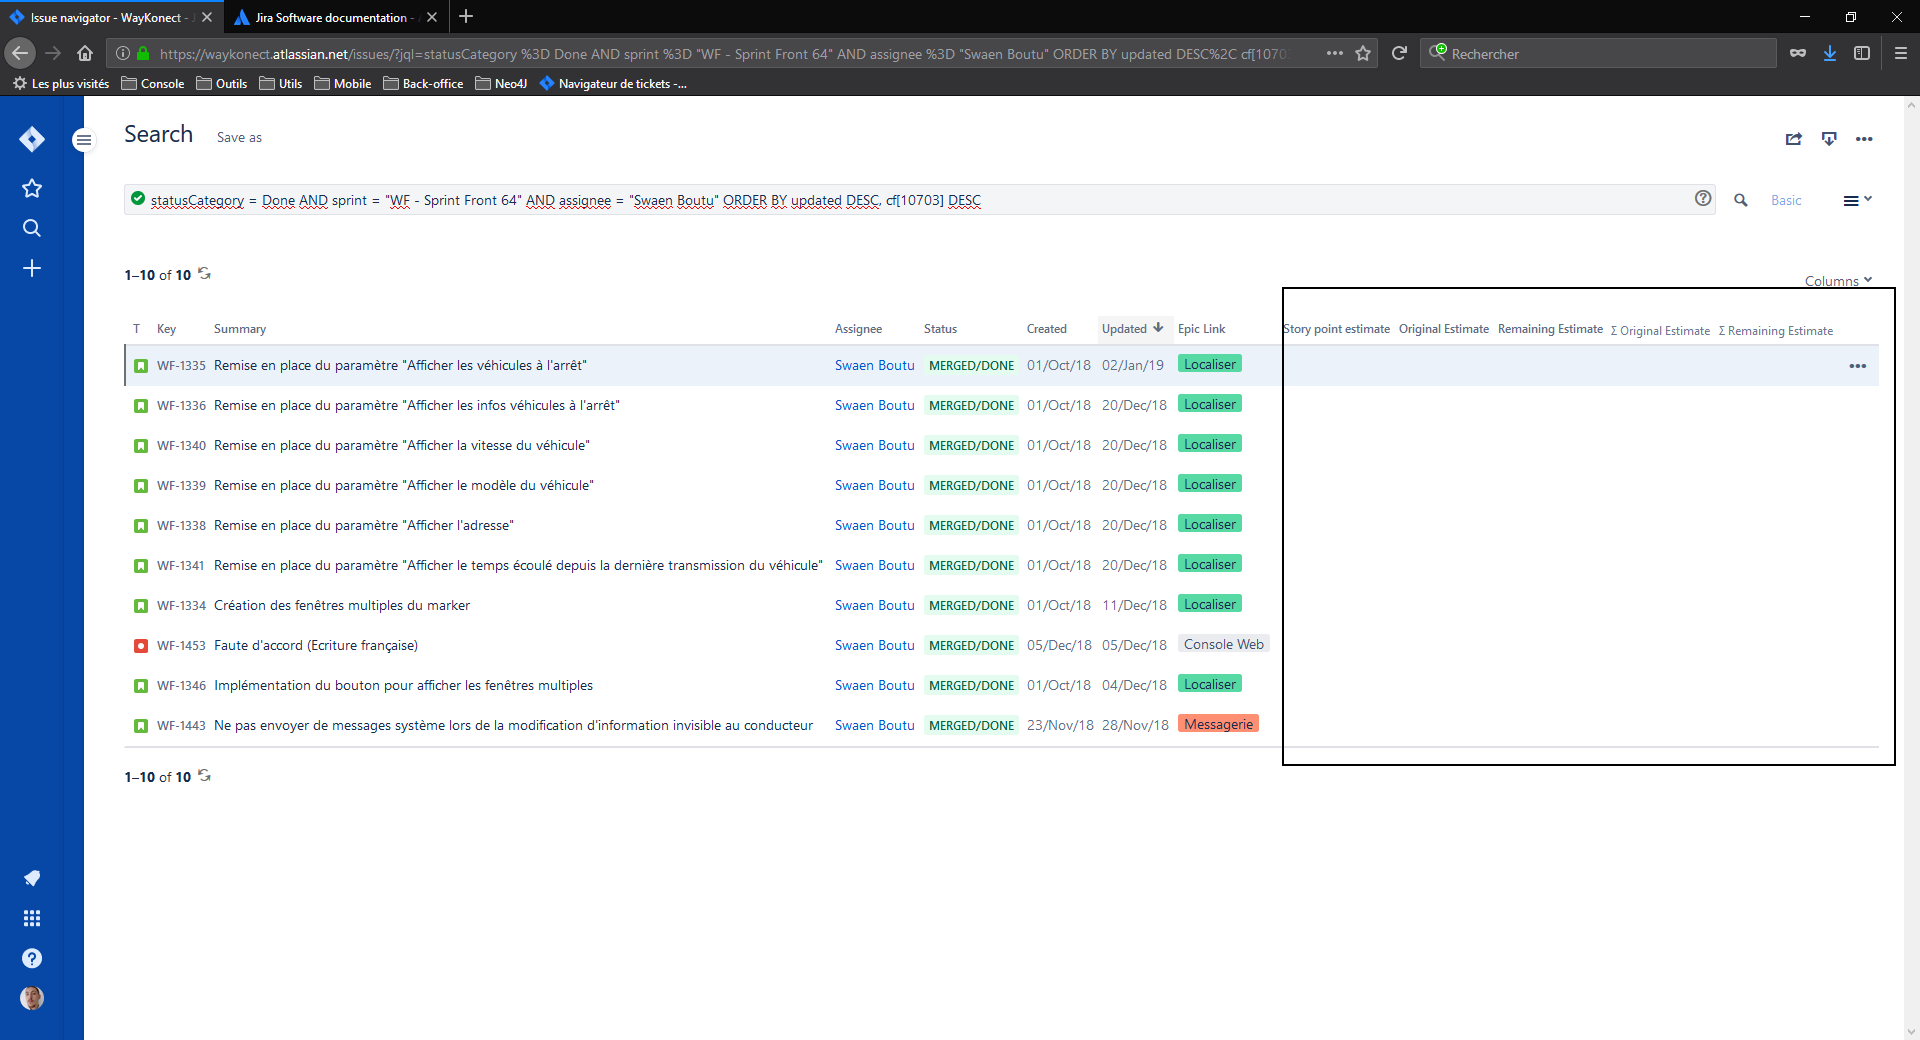Click the sidebar search magnifier icon
The width and height of the screenshot is (1920, 1040).
pos(32,228)
